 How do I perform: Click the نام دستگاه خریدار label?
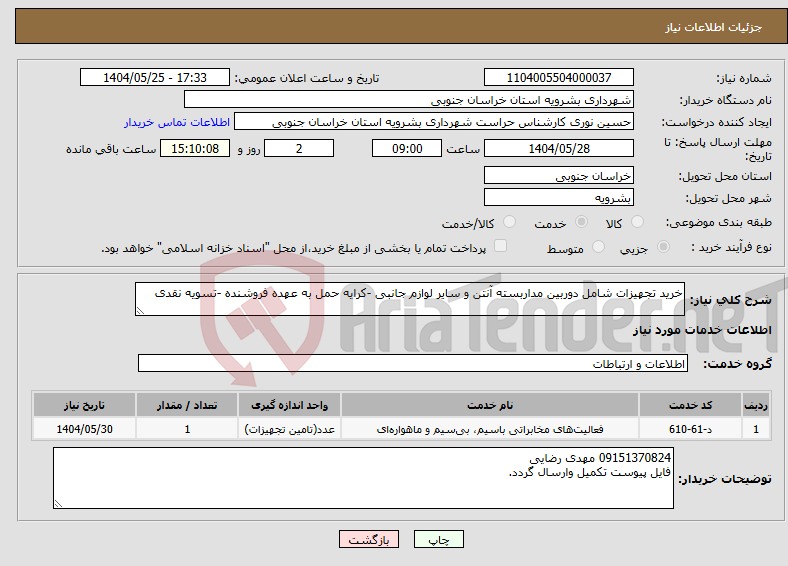[x=726, y=100]
